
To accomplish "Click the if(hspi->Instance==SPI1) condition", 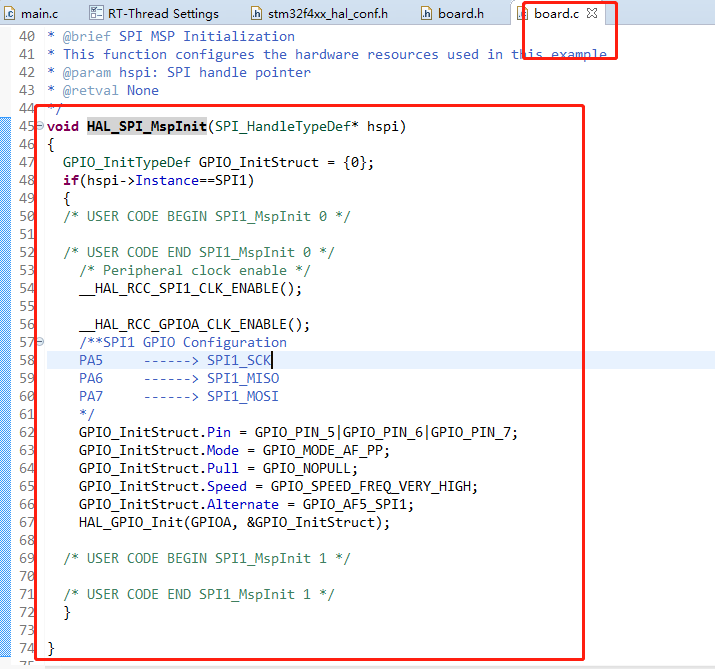I will [x=158, y=181].
